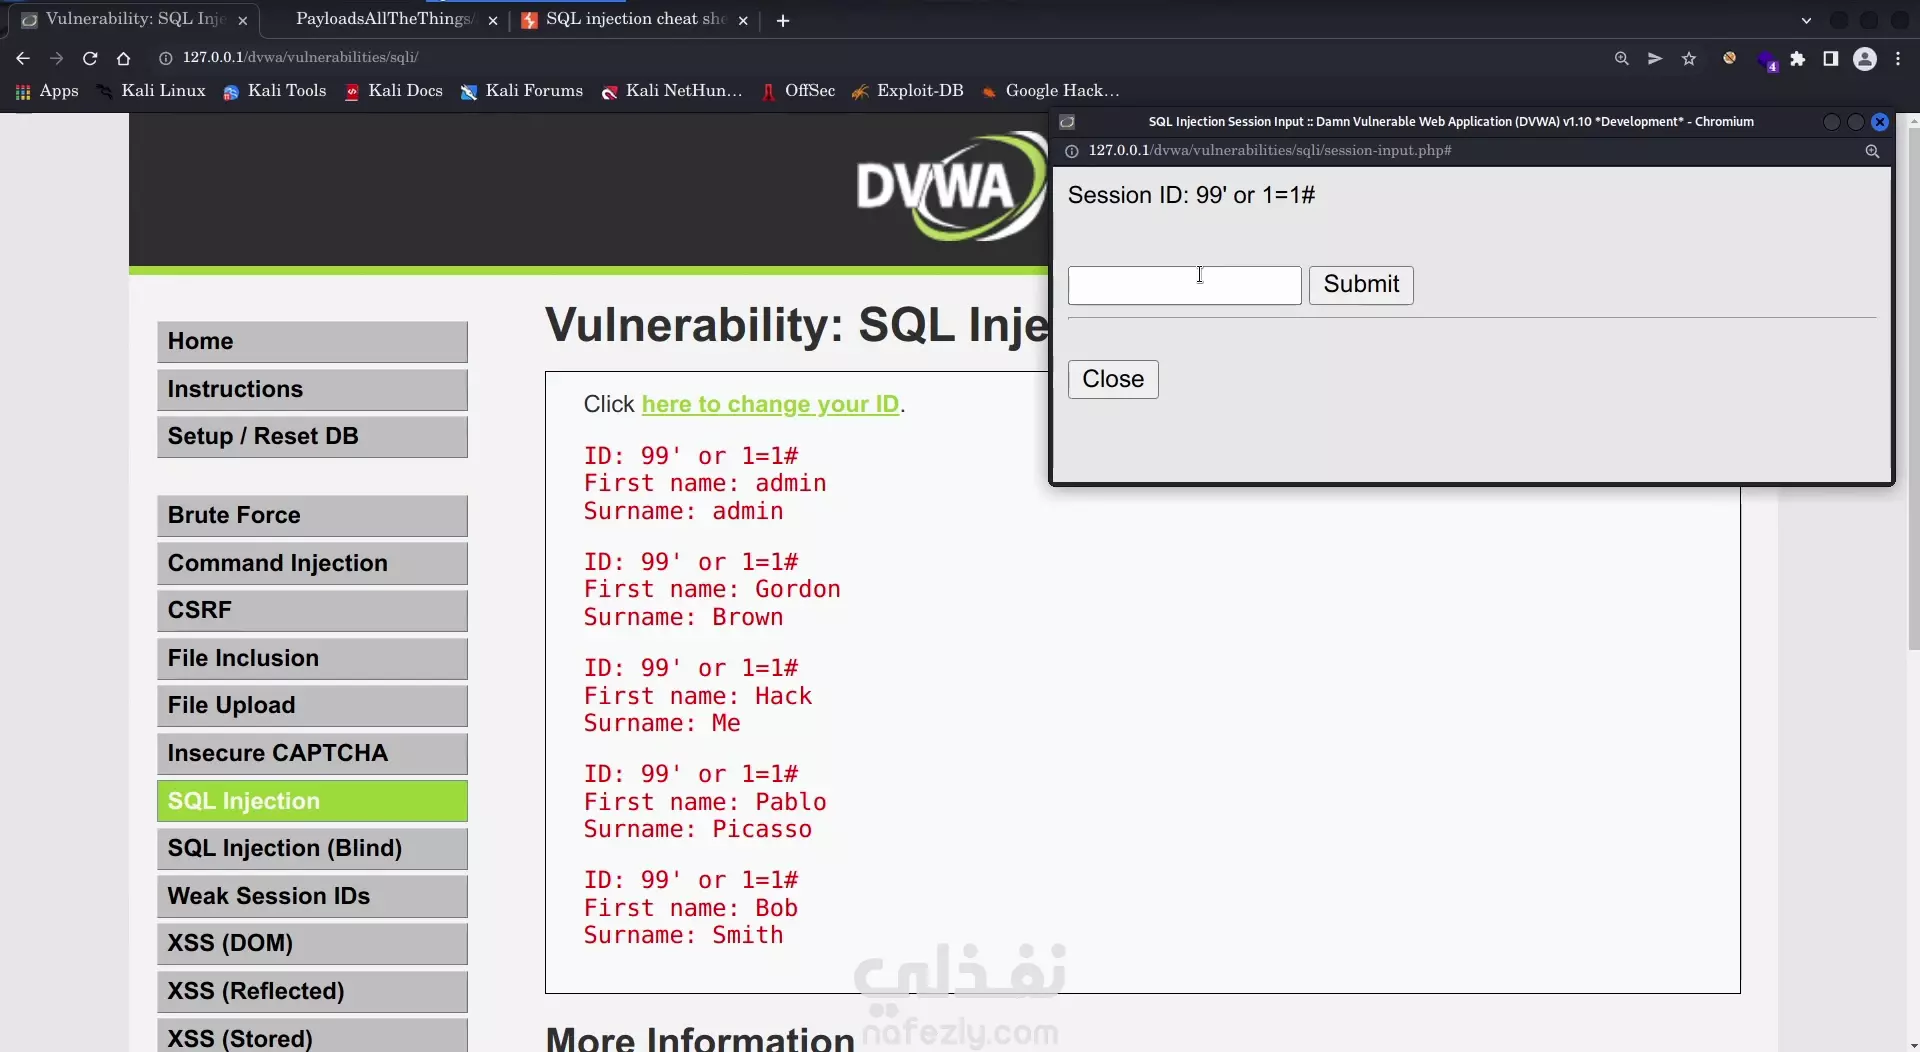Open the Chromium three-dot menu
Image resolution: width=1920 pixels, height=1052 pixels.
(1898, 58)
